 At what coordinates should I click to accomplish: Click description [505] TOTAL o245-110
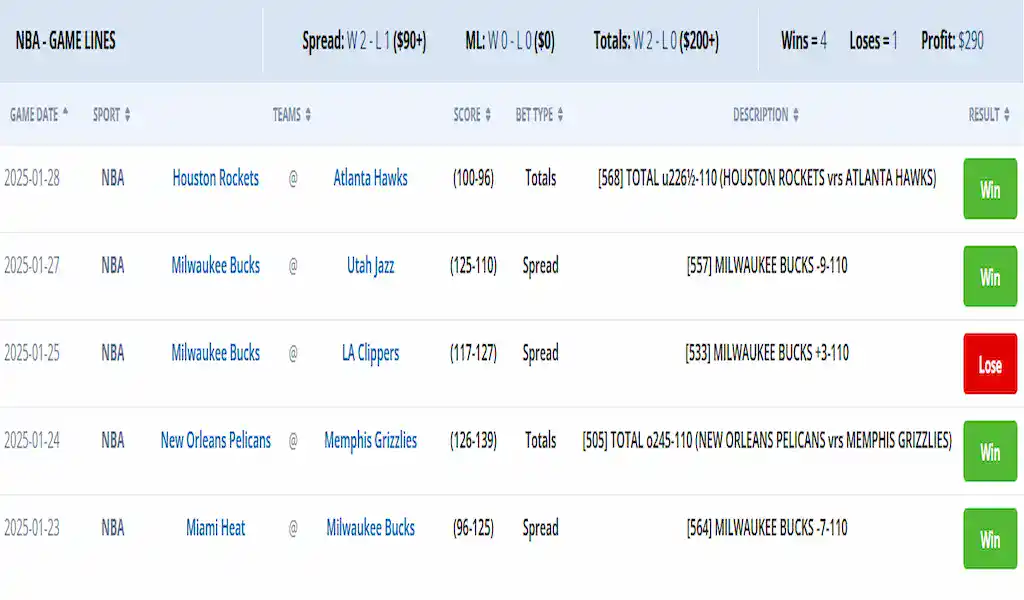click(x=767, y=440)
